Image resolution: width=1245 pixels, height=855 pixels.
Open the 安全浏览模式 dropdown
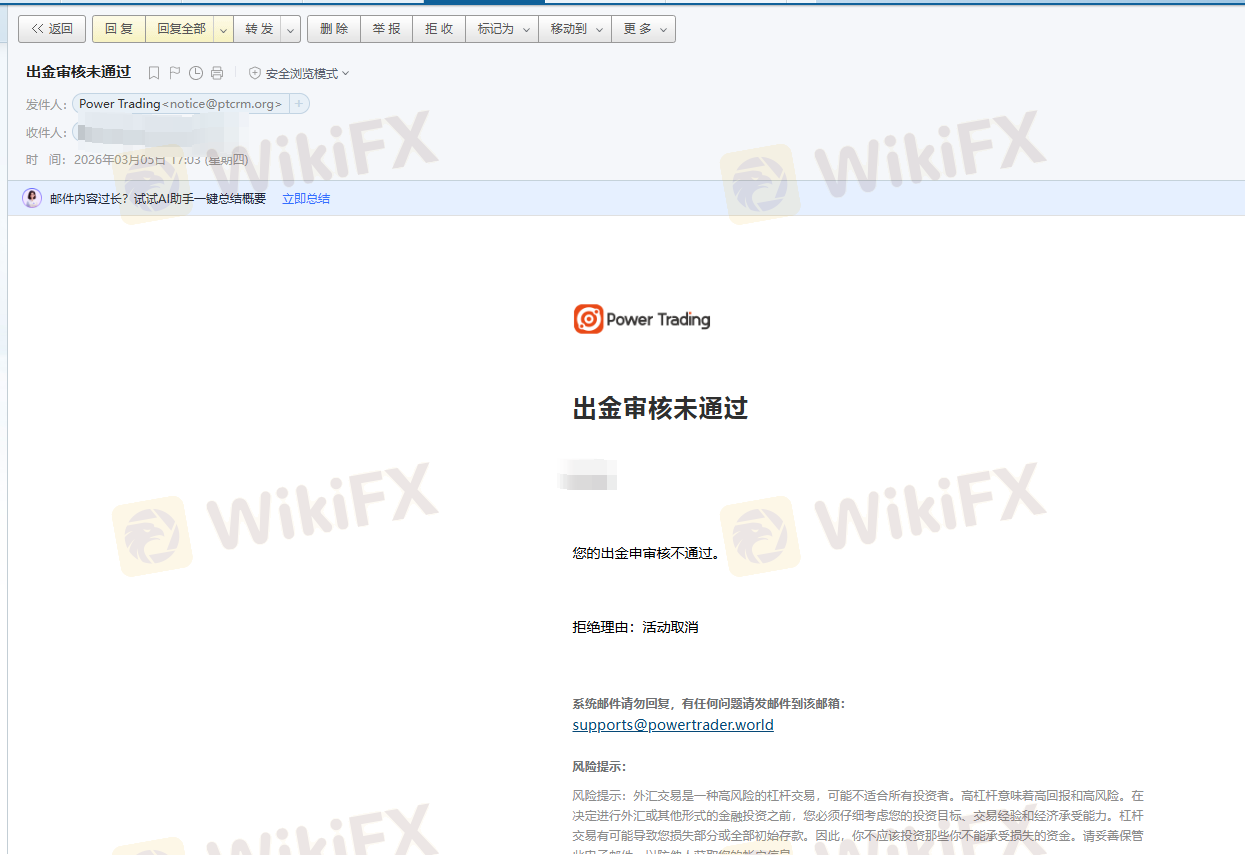[x=307, y=73]
